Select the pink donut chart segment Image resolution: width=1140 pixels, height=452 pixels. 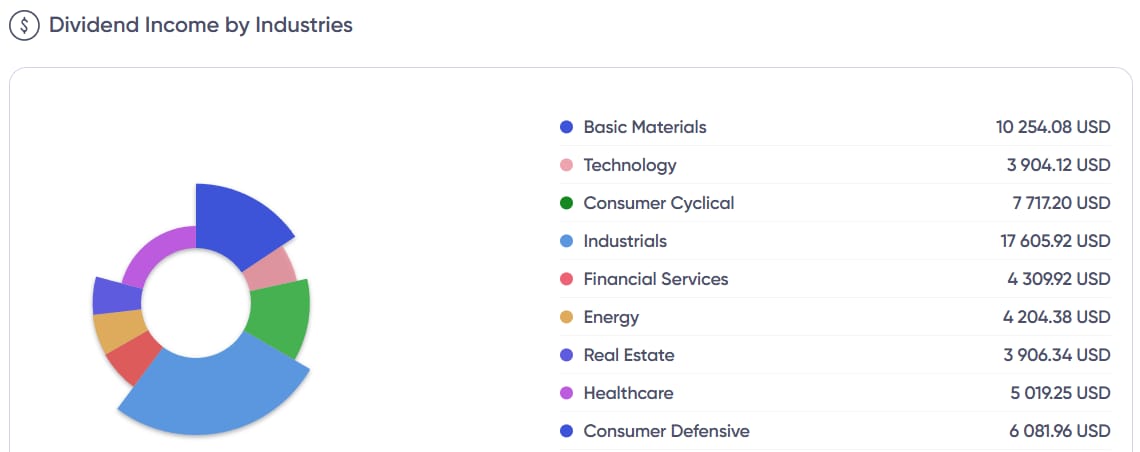tap(272, 268)
